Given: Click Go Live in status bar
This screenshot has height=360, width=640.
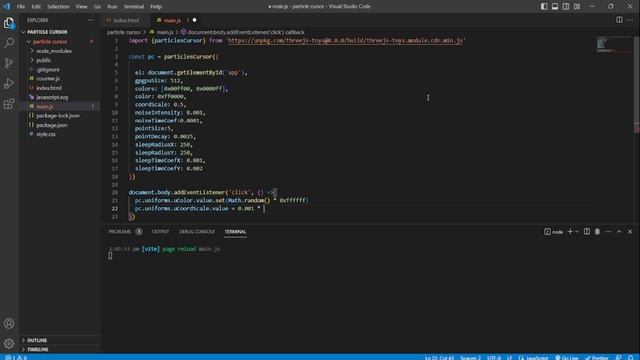Looking at the screenshot, I should [567, 358].
